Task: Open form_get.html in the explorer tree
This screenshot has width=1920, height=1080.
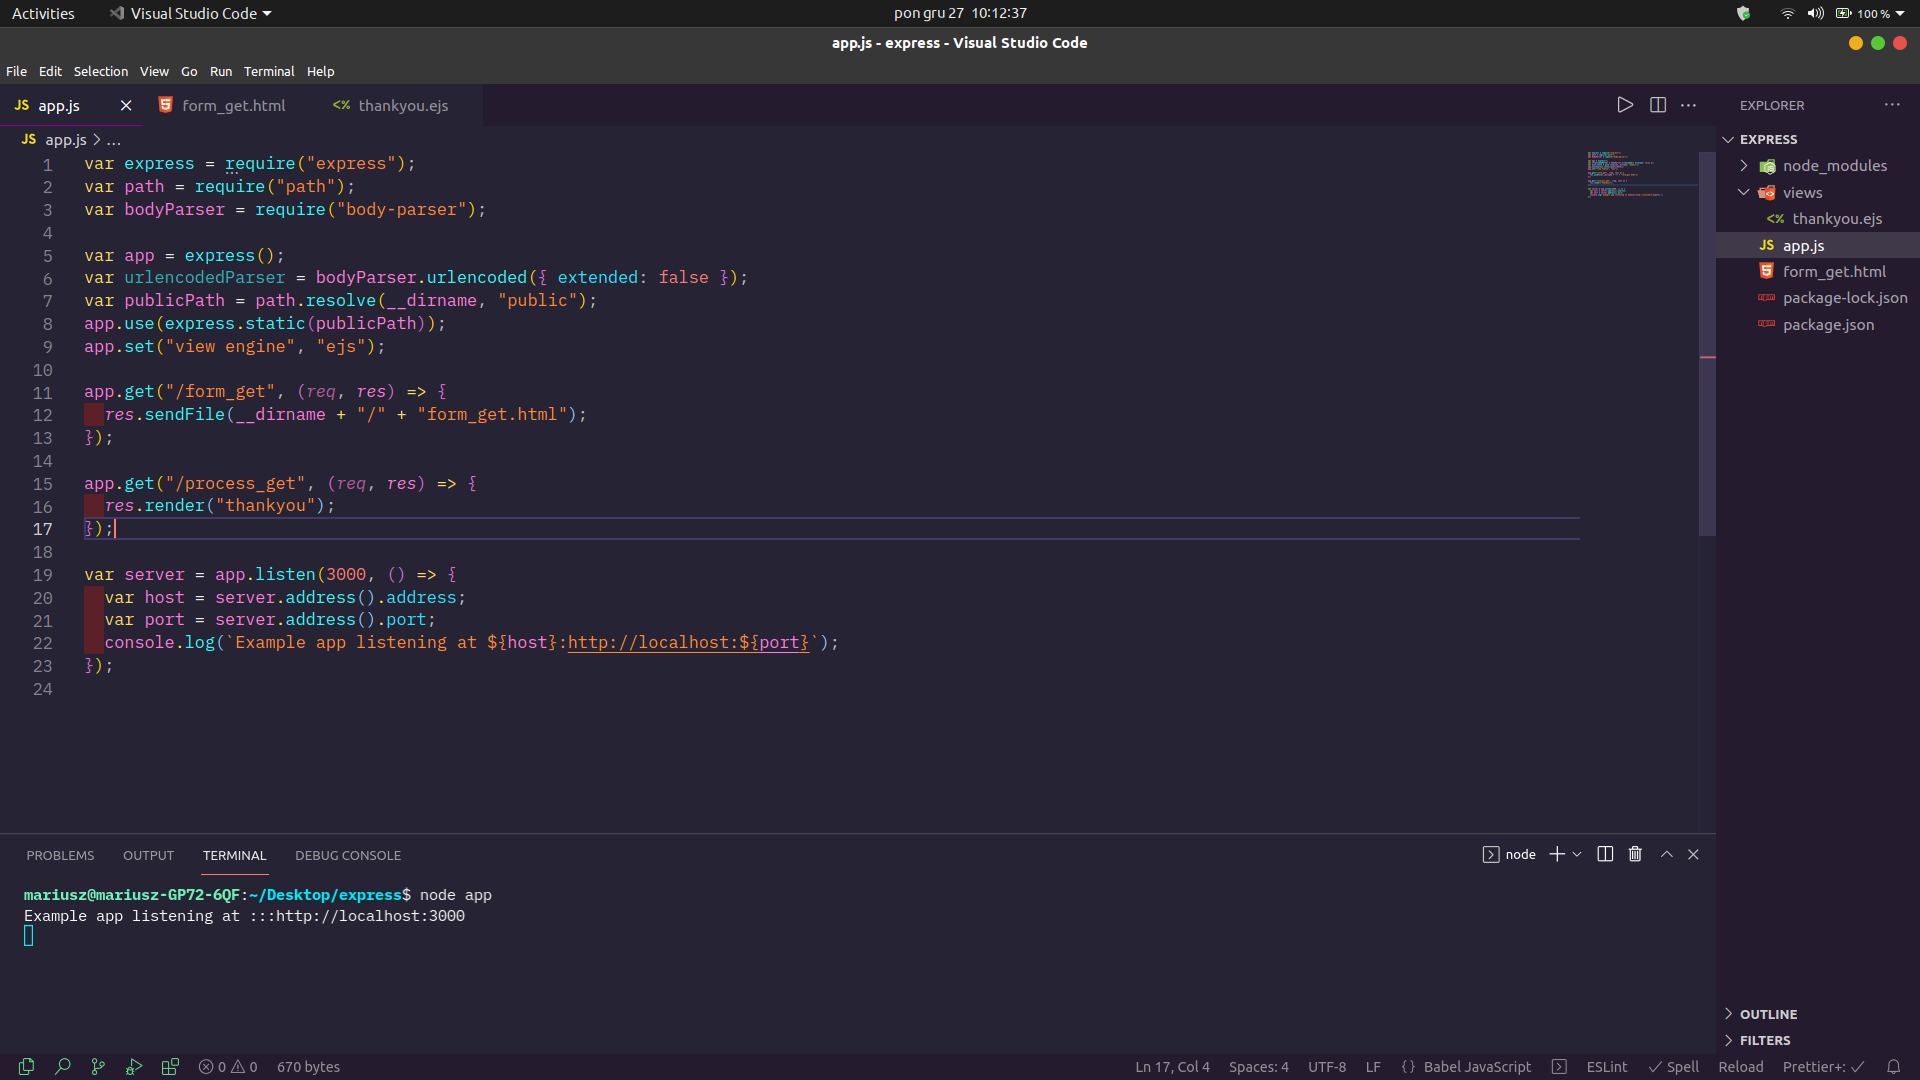Action: [1818, 272]
